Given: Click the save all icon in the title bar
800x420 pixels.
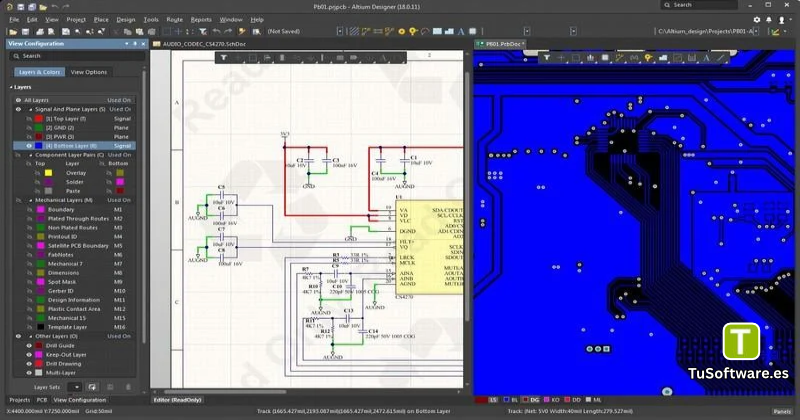Looking at the screenshot, I should pyautogui.click(x=32, y=7).
